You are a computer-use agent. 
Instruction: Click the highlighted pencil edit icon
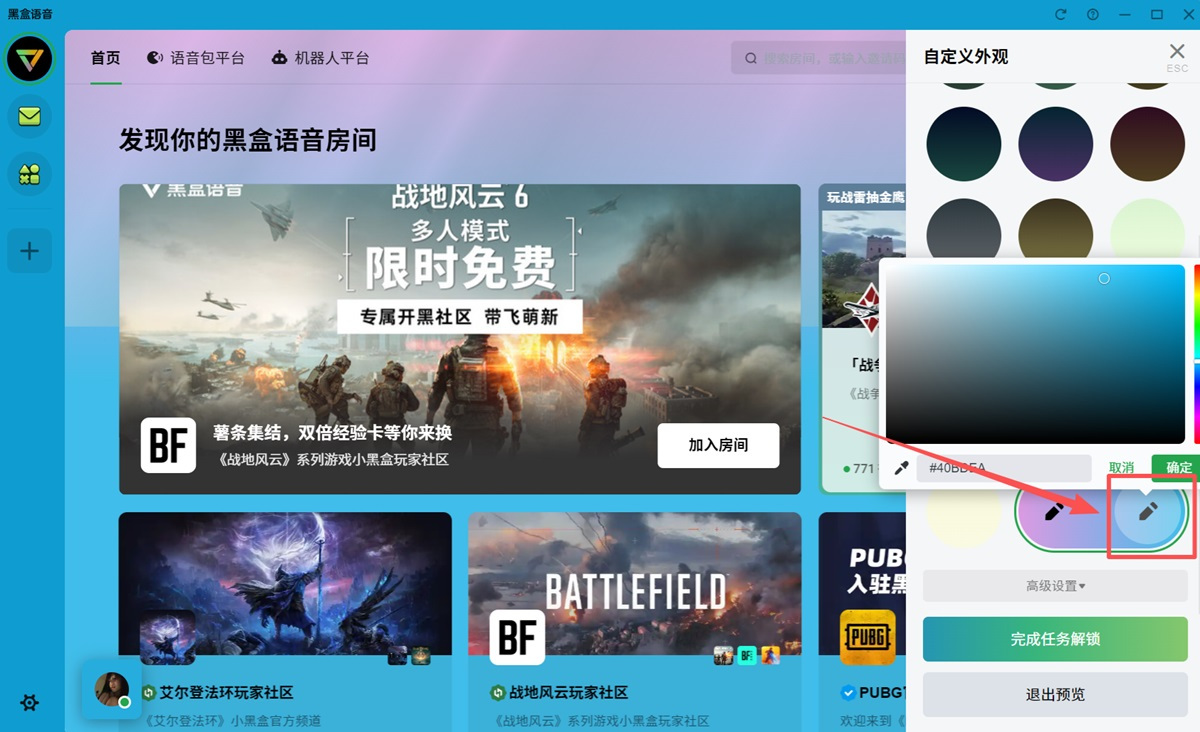click(x=1150, y=515)
